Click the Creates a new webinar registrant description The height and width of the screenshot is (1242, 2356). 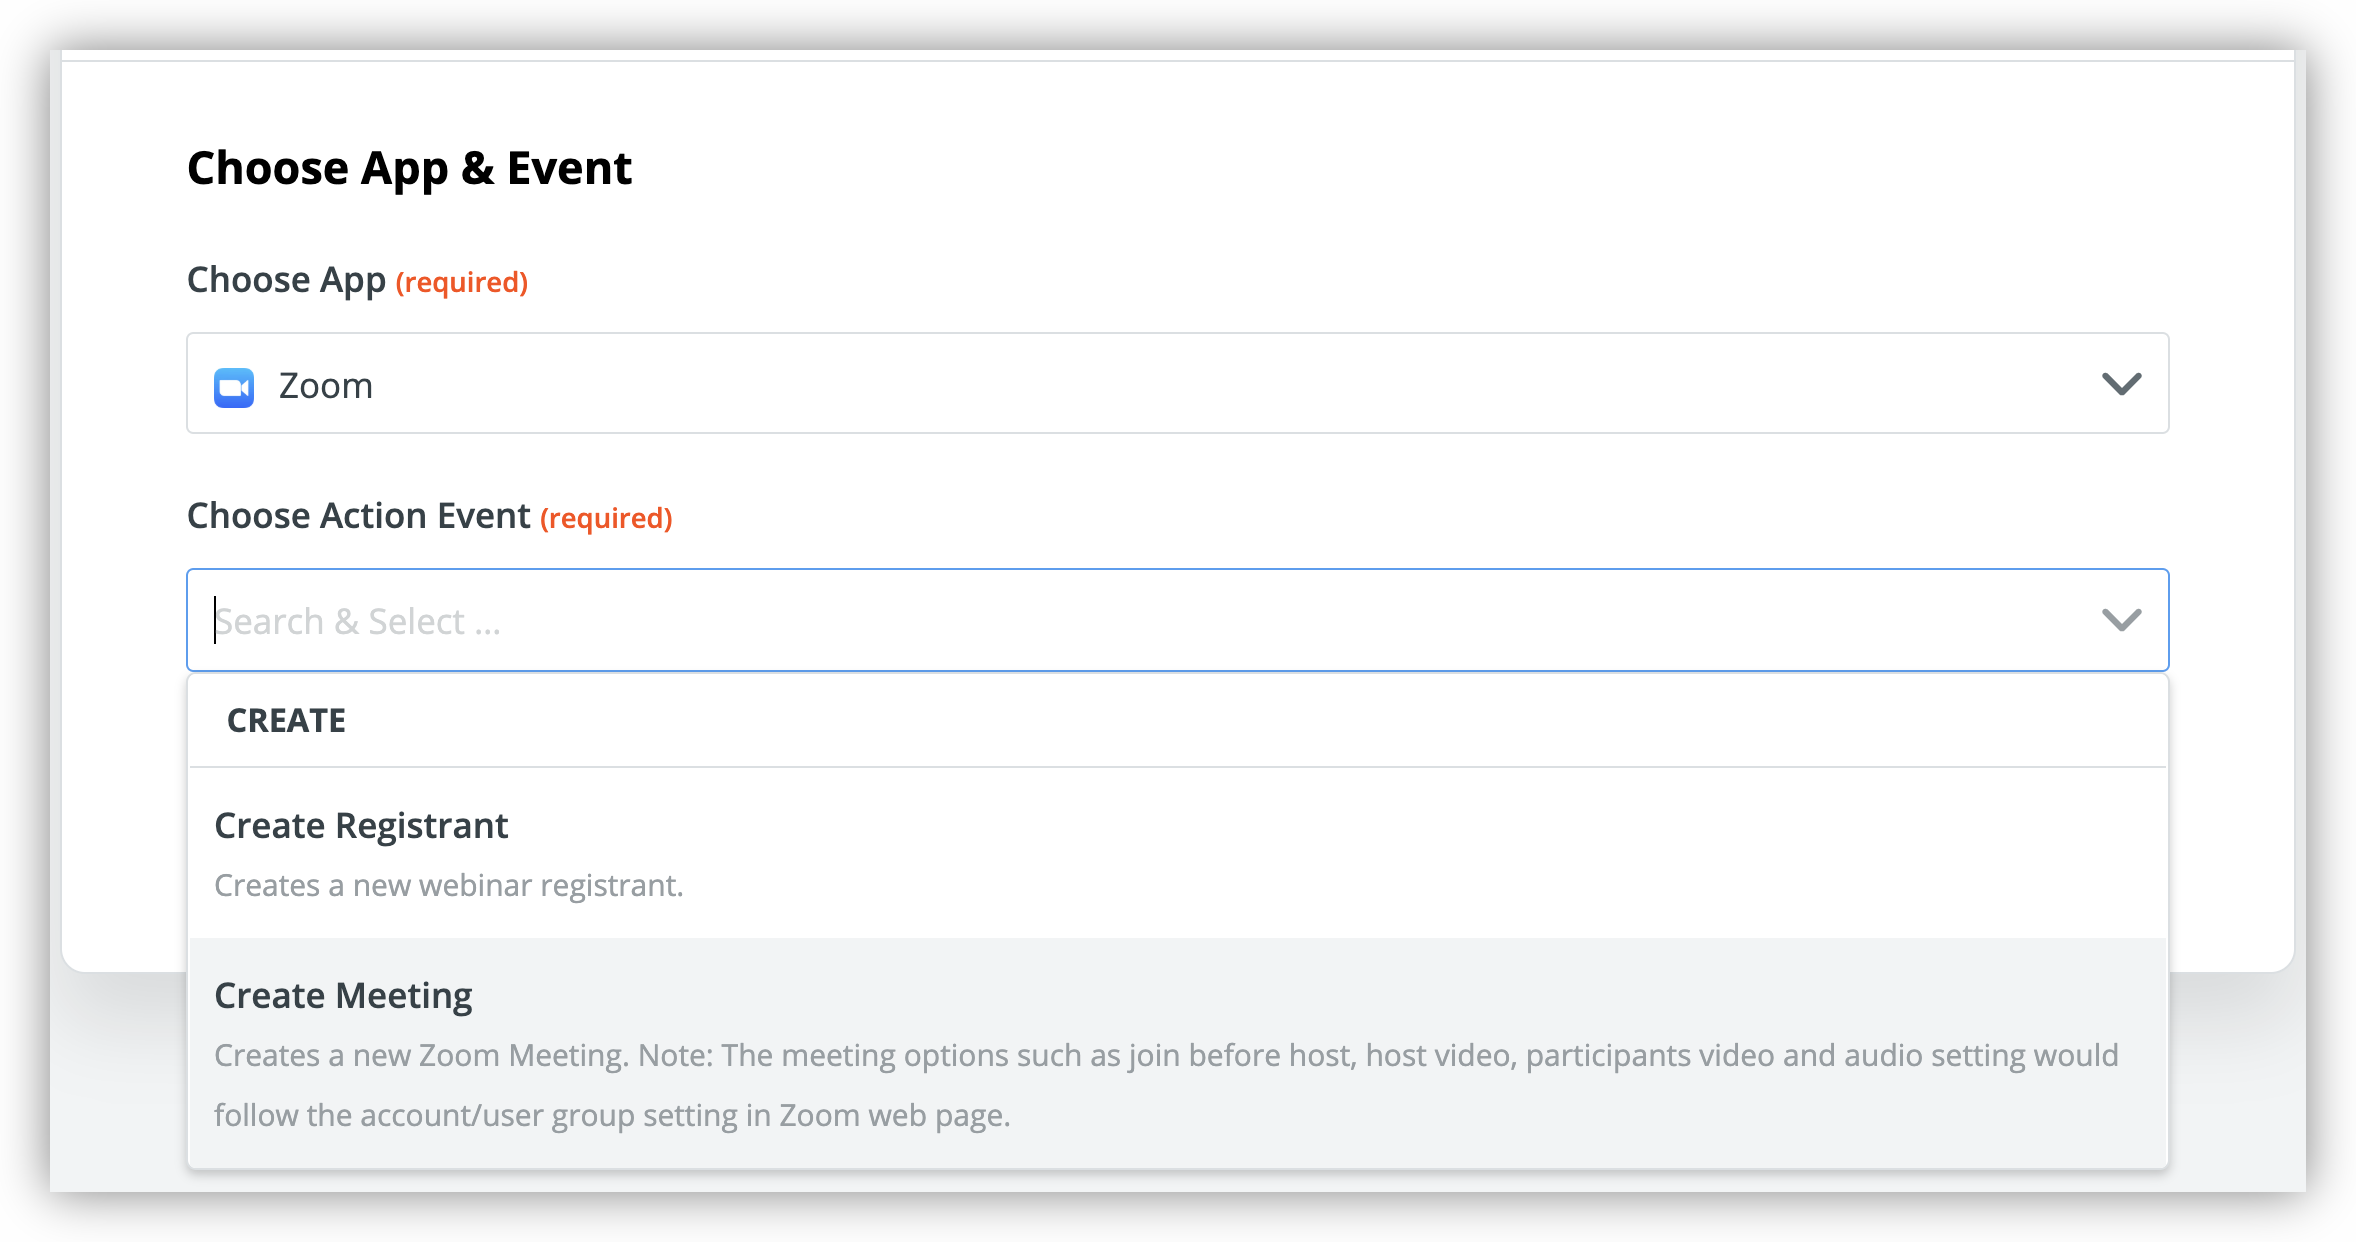click(449, 884)
